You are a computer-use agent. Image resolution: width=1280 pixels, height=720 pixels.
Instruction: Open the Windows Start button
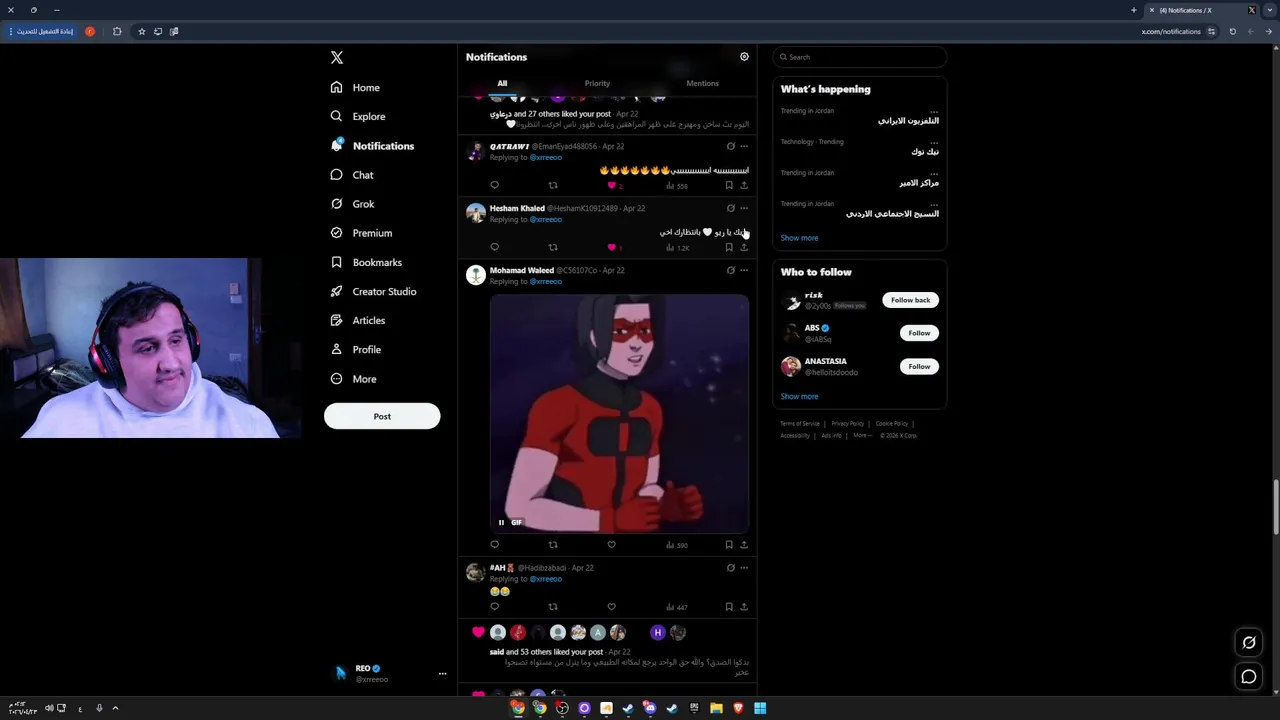[760, 708]
